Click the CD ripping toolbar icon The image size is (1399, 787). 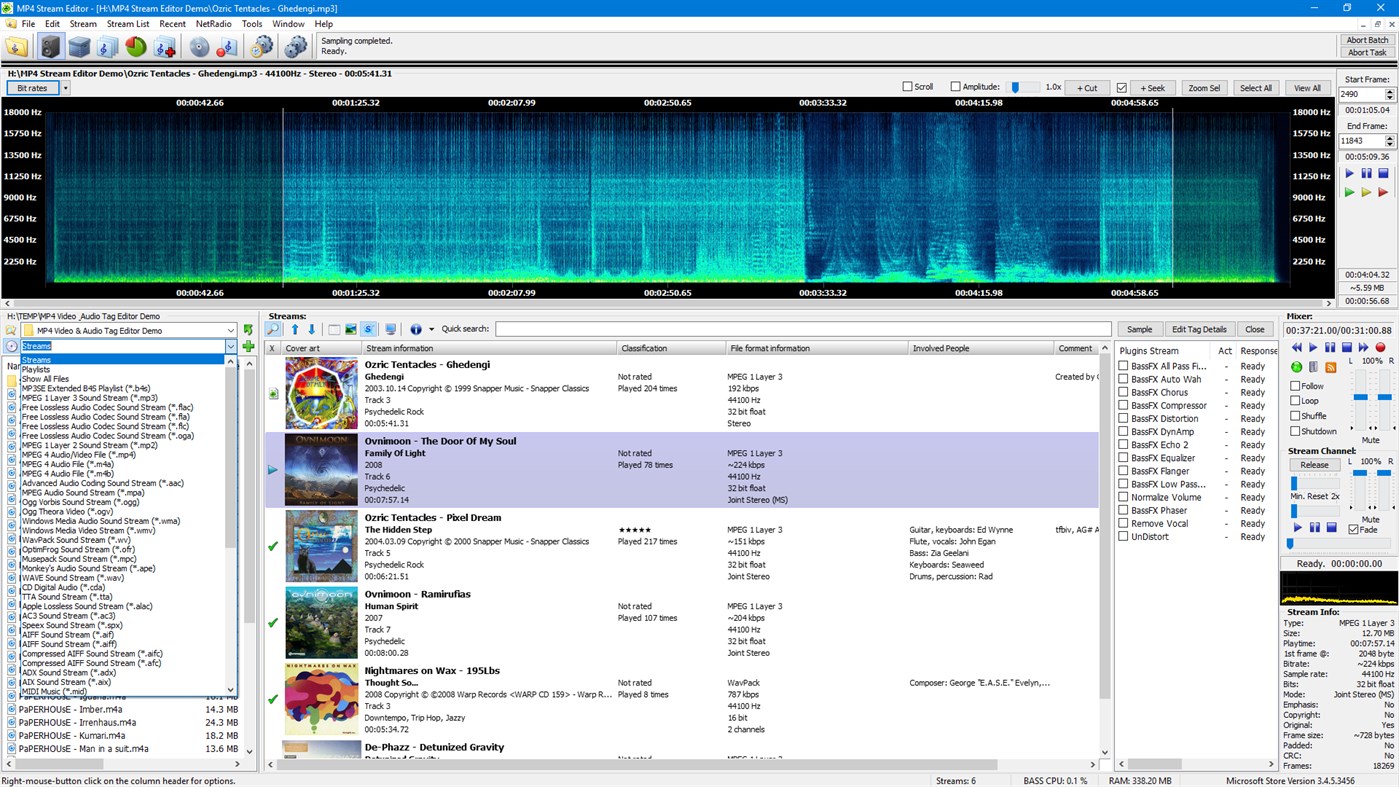tap(198, 45)
